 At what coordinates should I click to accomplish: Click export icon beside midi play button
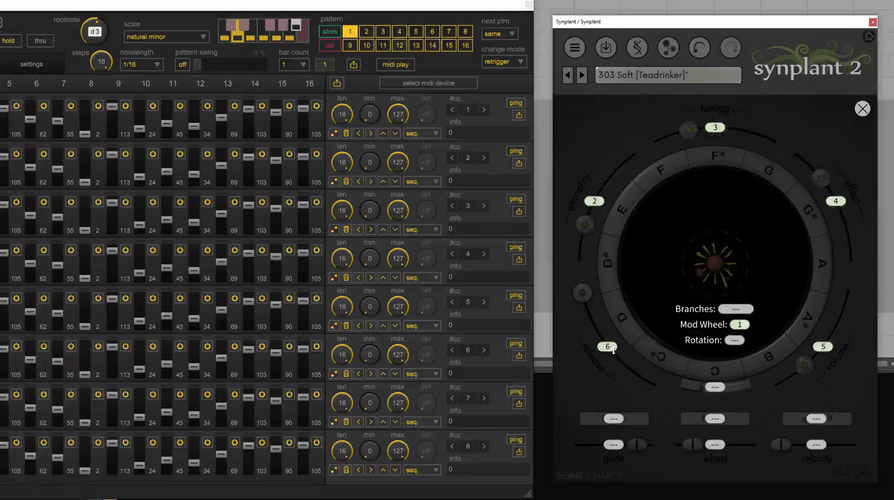(x=353, y=64)
